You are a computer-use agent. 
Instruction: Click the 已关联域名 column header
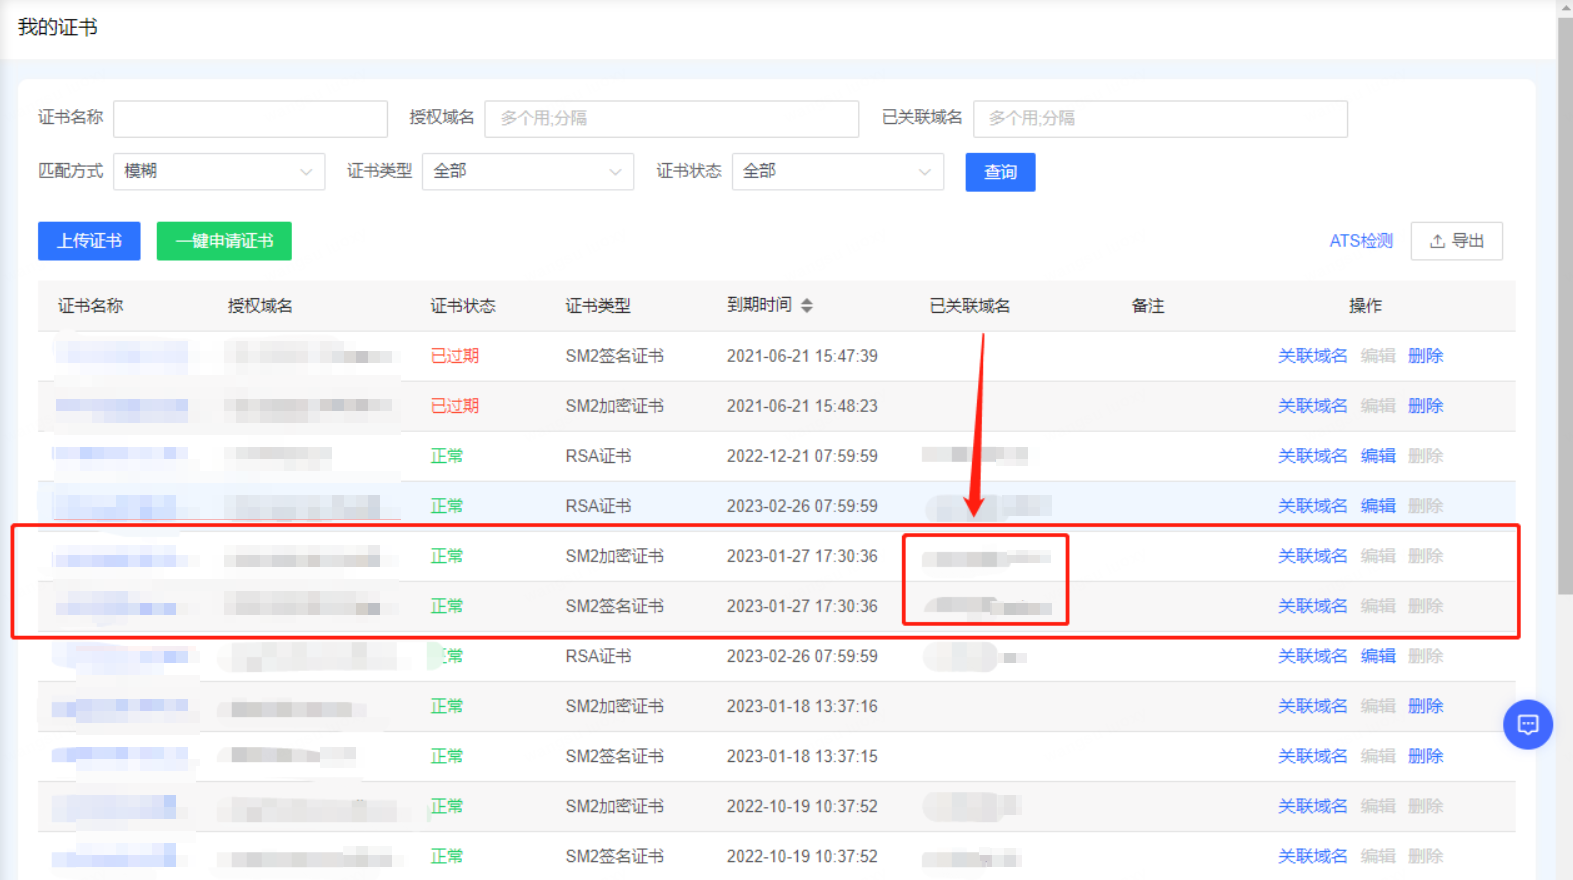(970, 306)
